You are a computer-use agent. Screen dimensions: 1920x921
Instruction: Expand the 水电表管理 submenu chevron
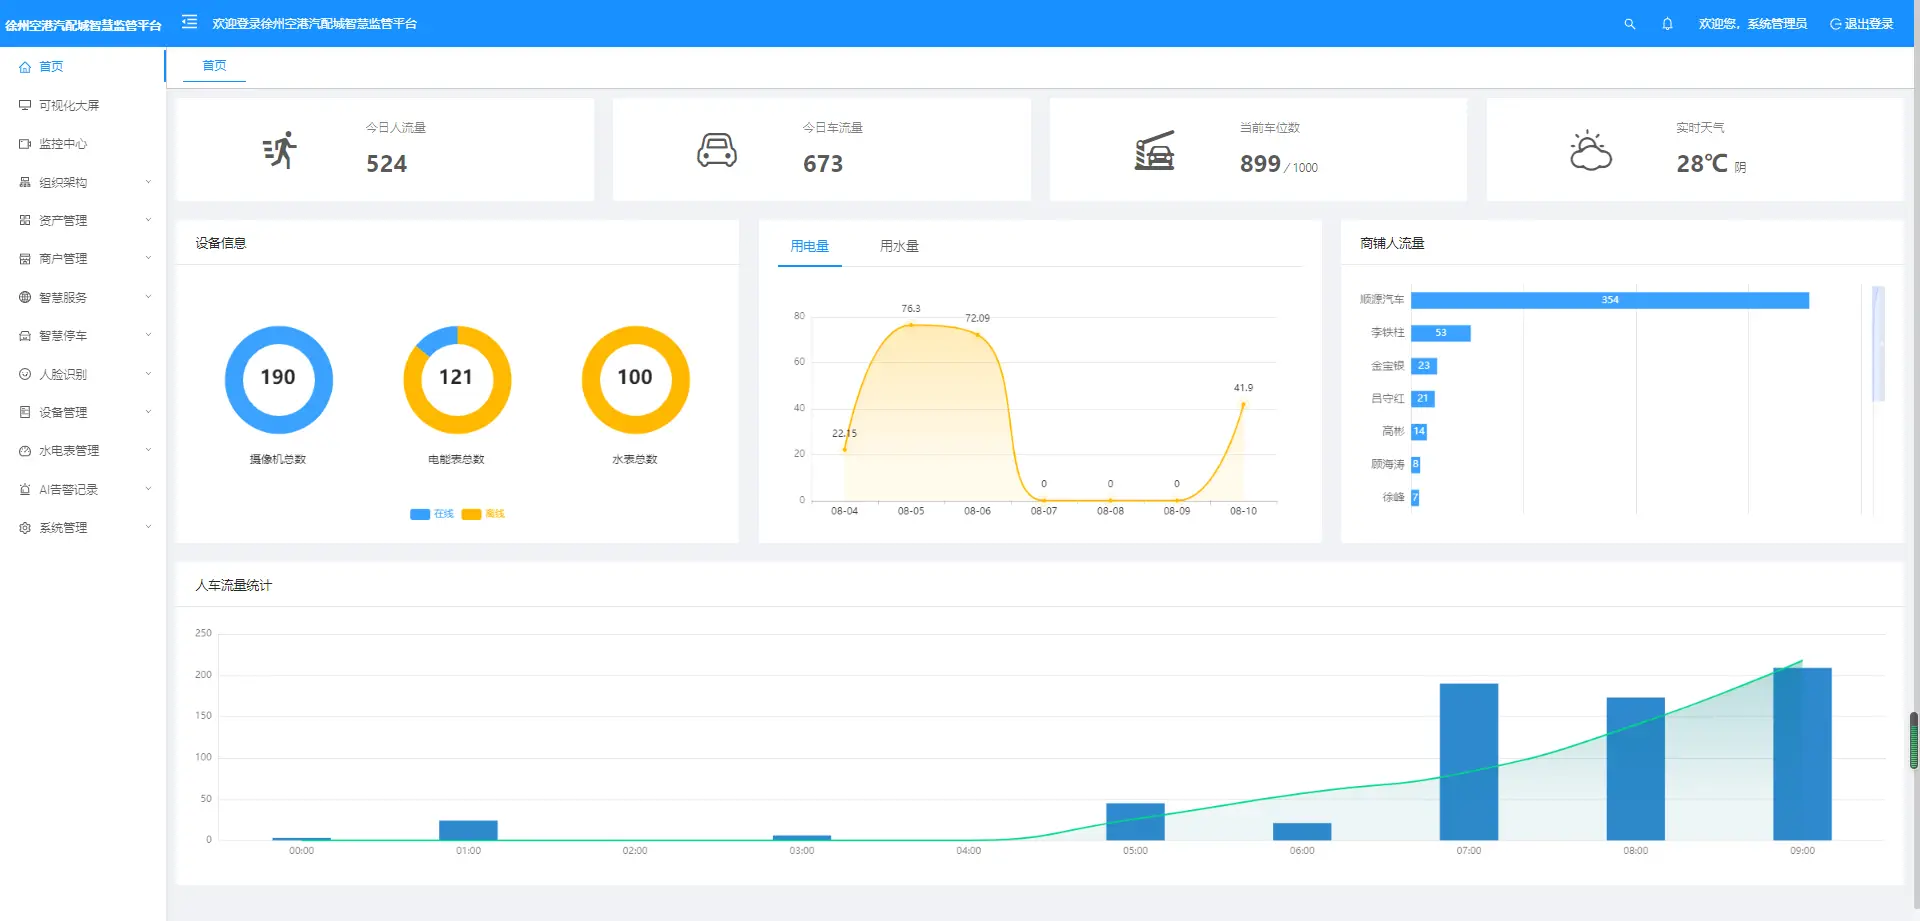[148, 450]
